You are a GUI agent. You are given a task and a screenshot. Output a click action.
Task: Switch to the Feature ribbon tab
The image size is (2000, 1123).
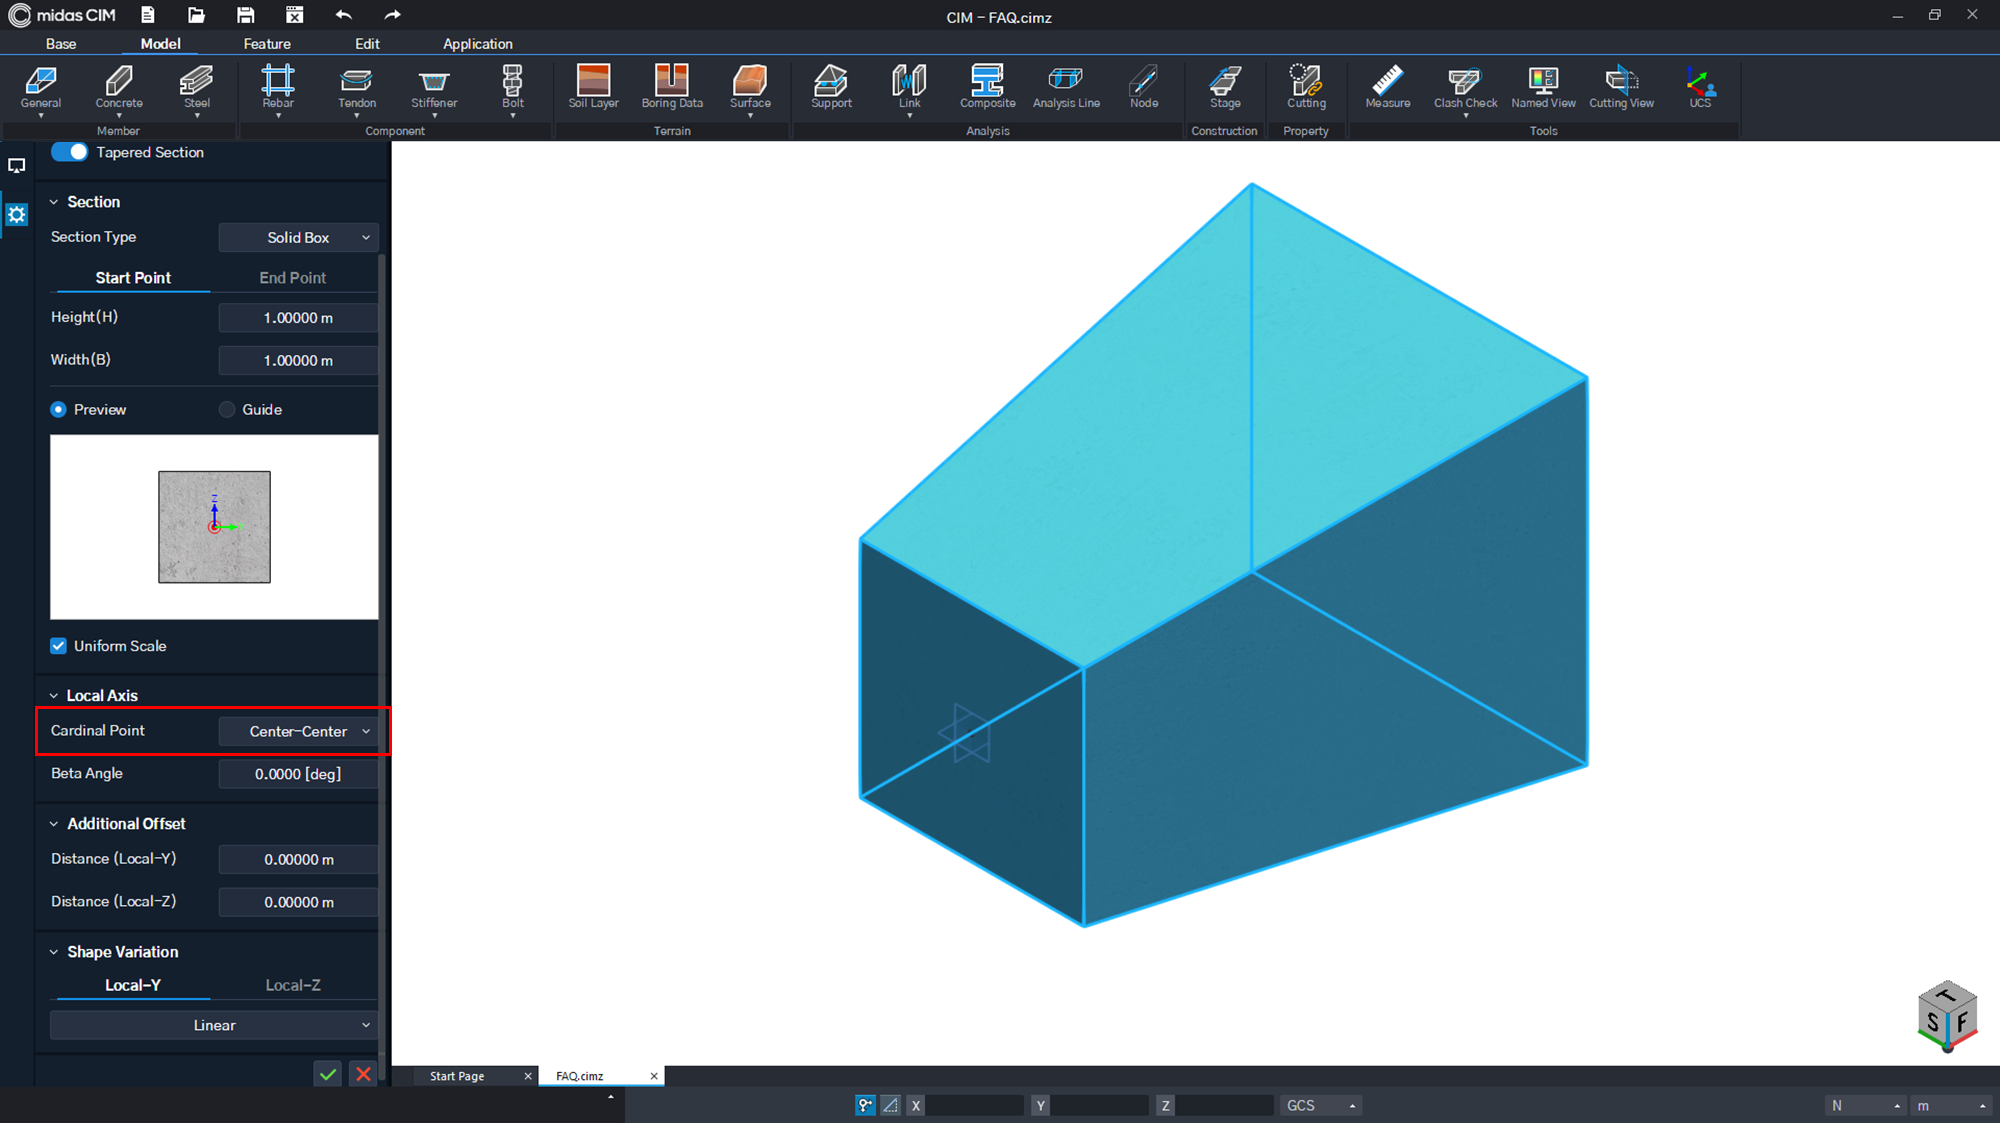pos(267,44)
